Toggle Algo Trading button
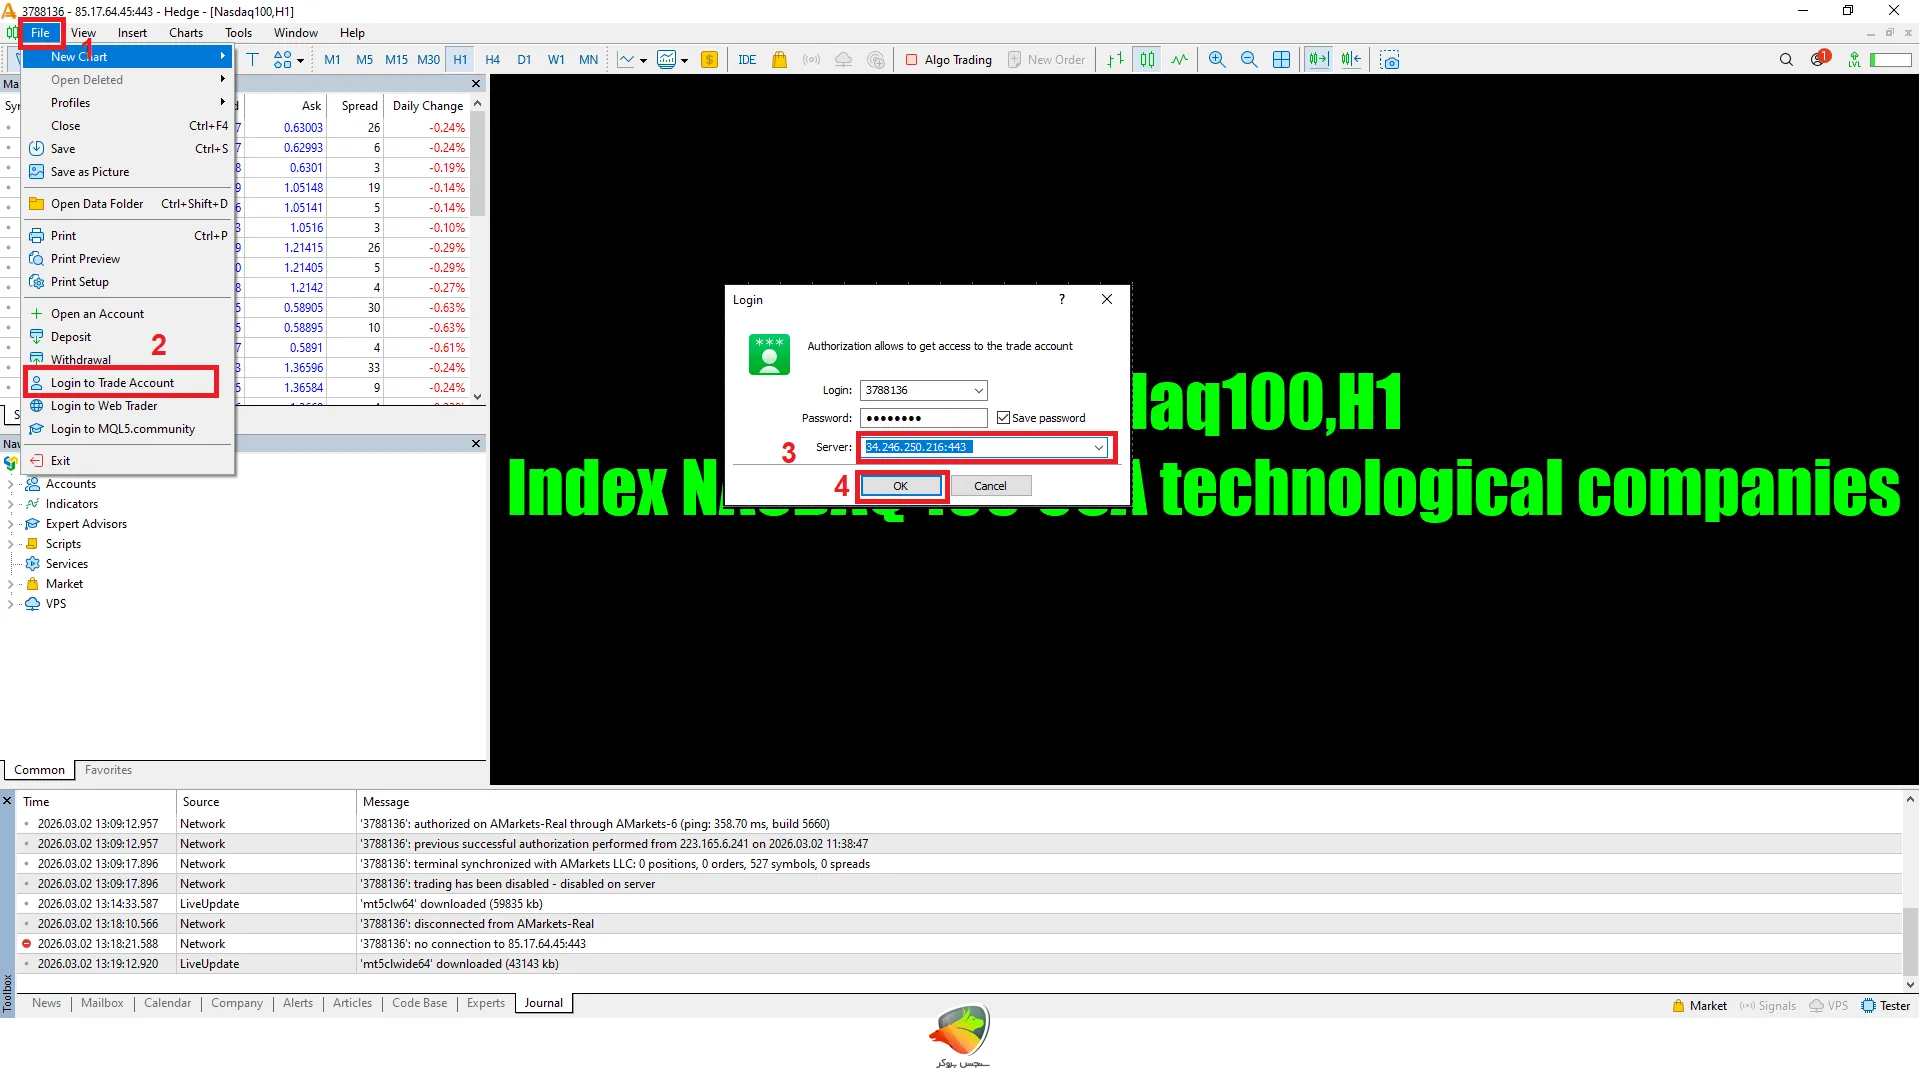This screenshot has height=1080, width=1920. (948, 60)
